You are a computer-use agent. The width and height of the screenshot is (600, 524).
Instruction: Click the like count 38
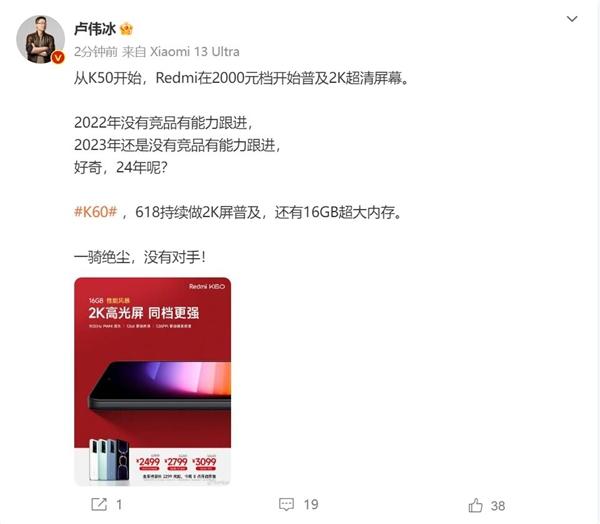point(497,506)
